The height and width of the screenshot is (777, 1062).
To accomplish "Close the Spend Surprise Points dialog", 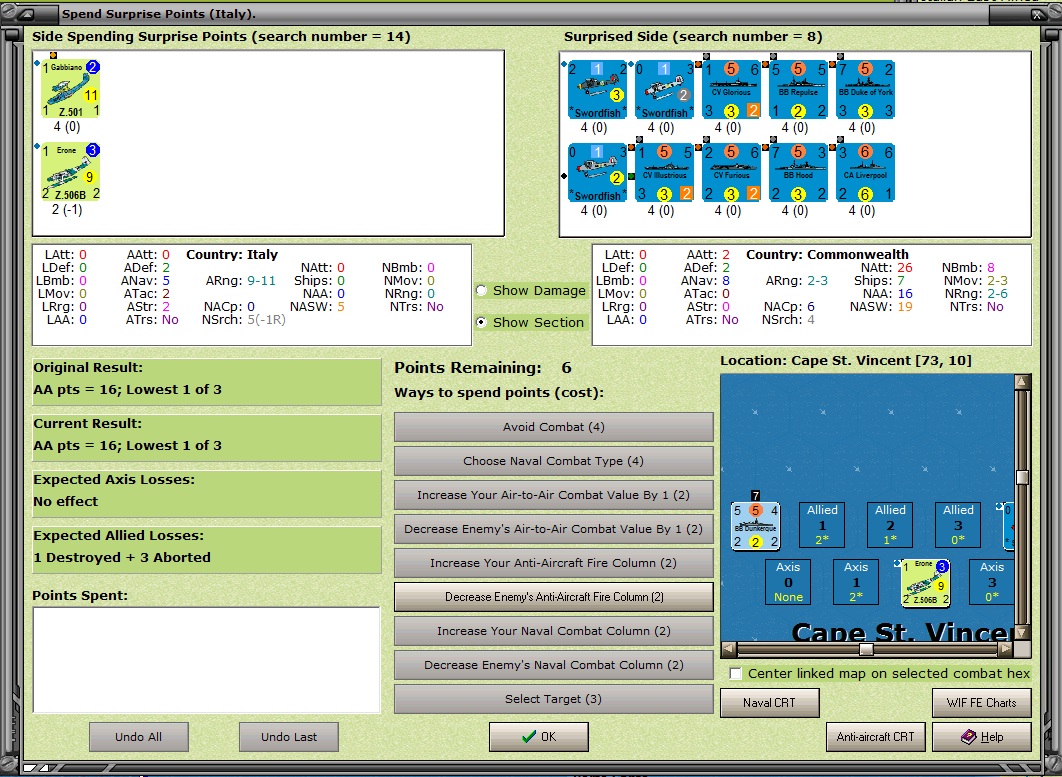I will click(x=1037, y=14).
